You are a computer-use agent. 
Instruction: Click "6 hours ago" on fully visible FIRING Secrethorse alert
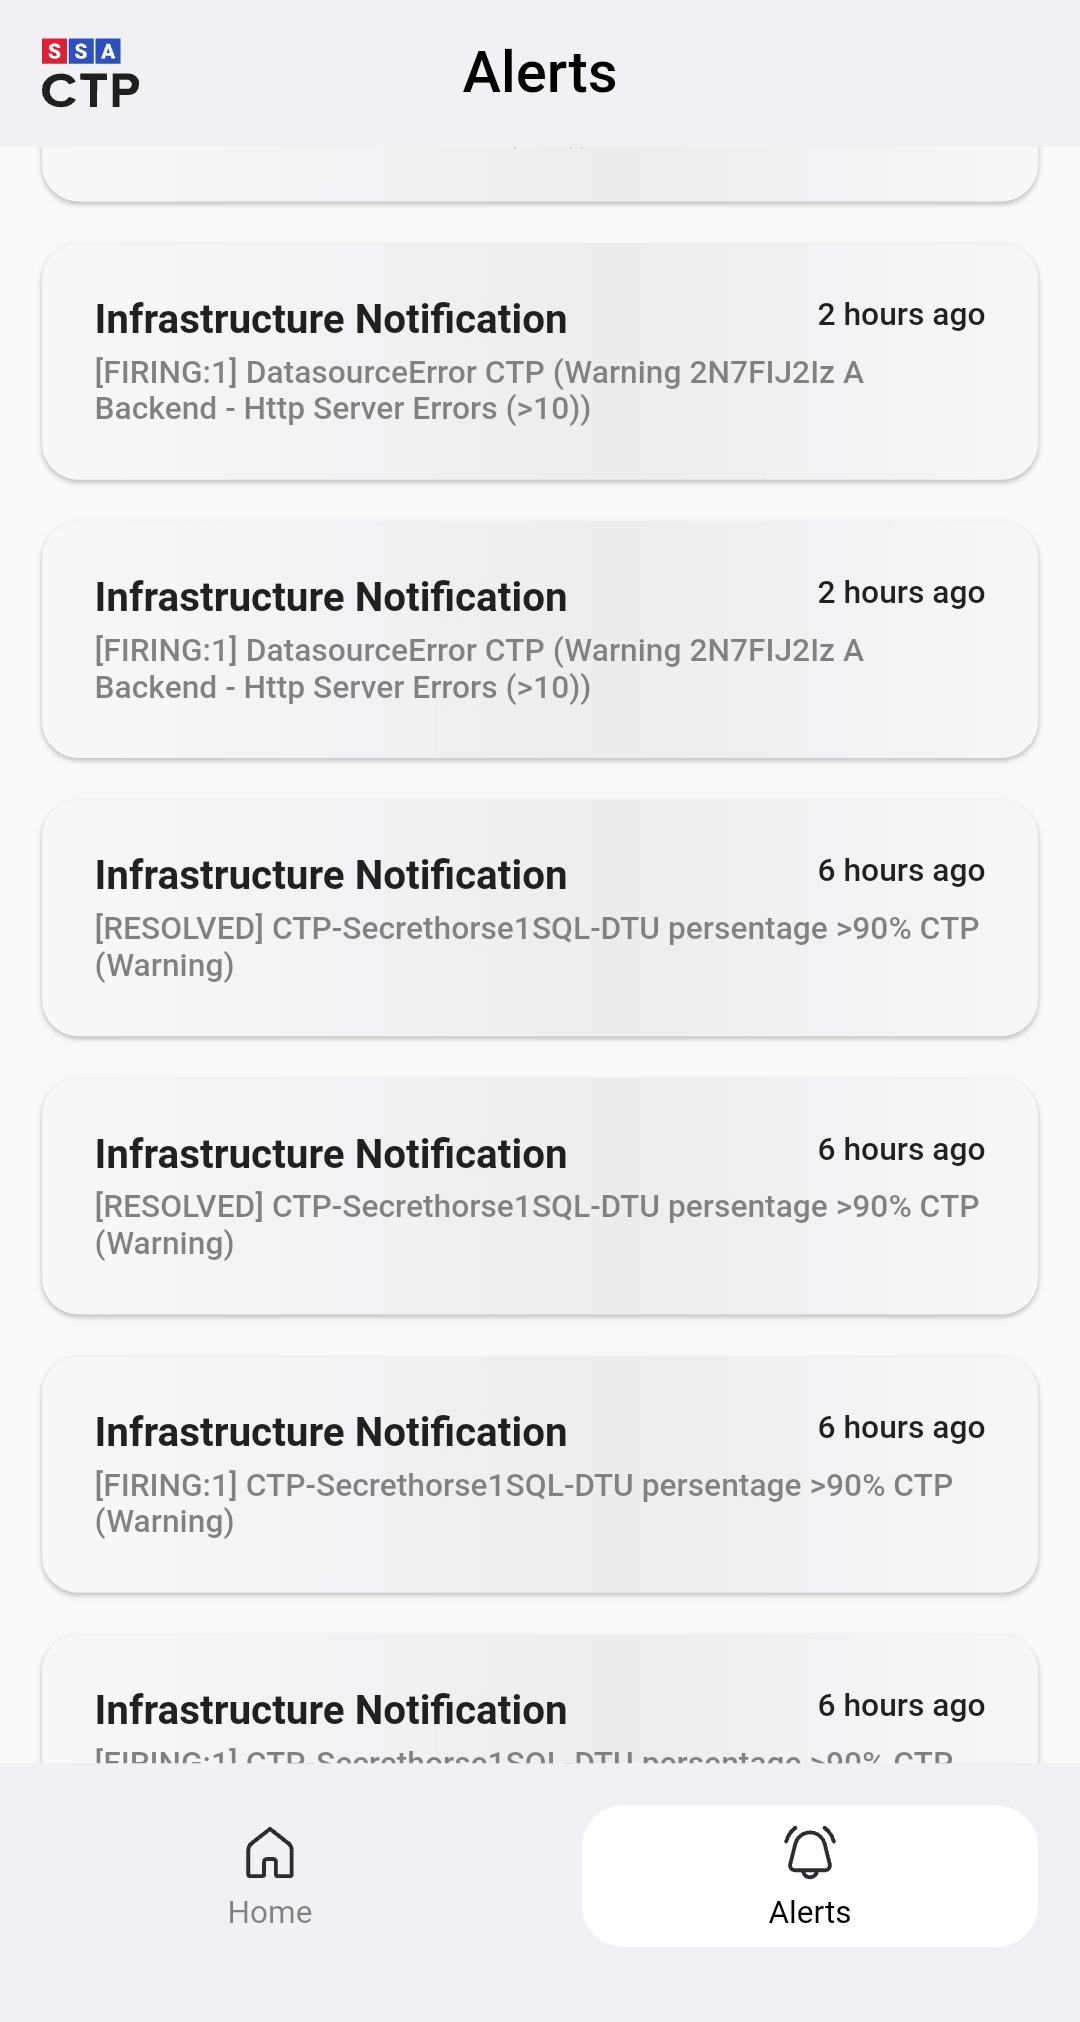(901, 1428)
